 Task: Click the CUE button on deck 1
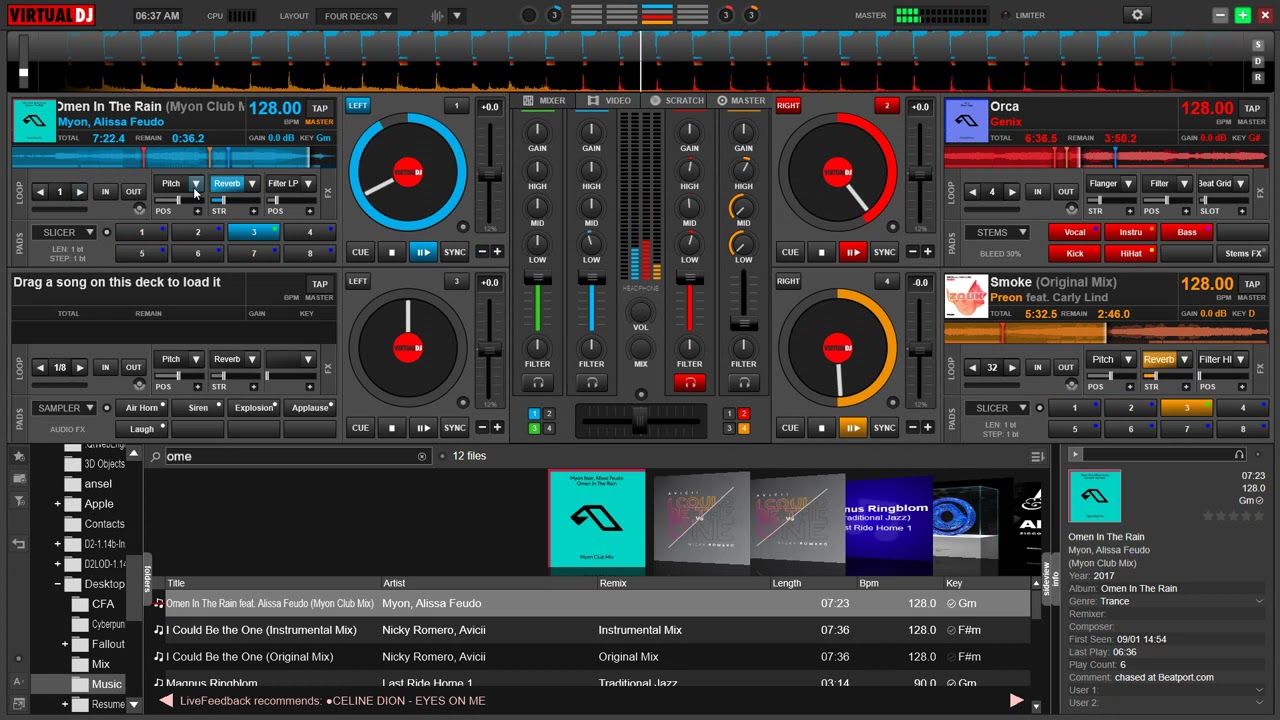click(360, 252)
